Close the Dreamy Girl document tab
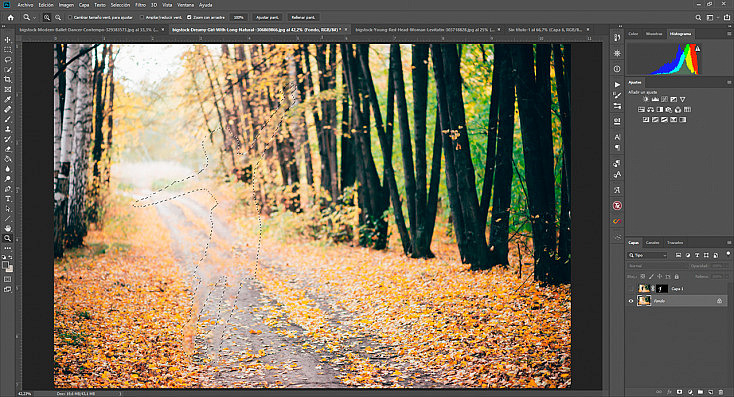 [x=346, y=29]
